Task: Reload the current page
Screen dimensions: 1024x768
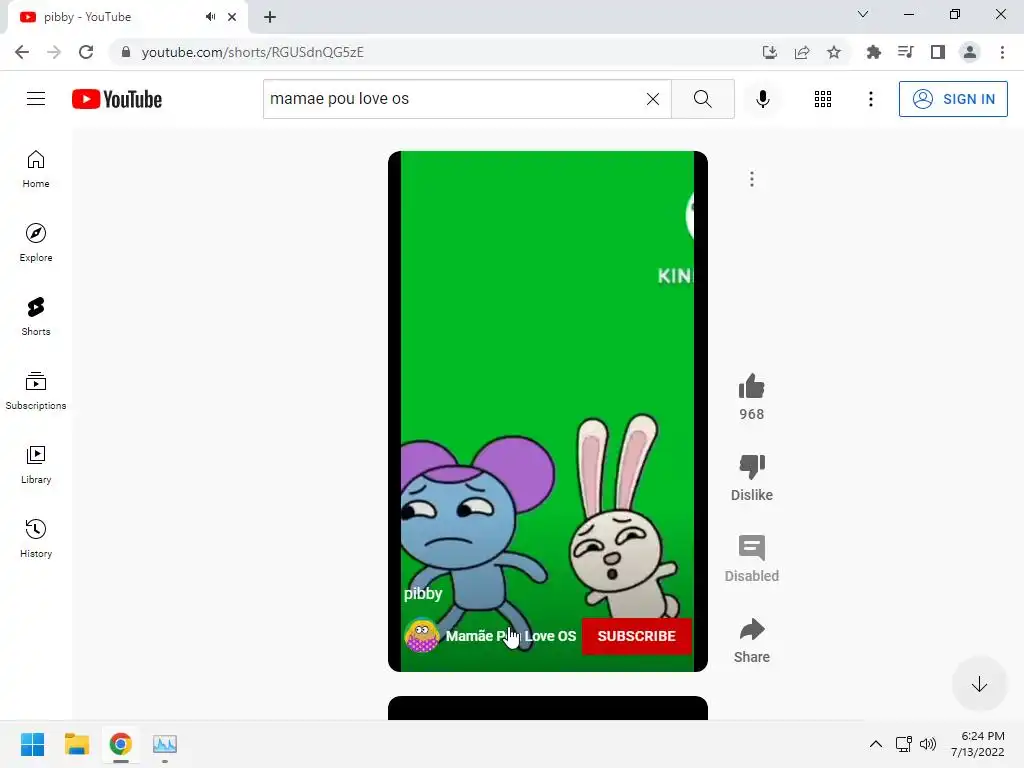Action: (x=86, y=52)
